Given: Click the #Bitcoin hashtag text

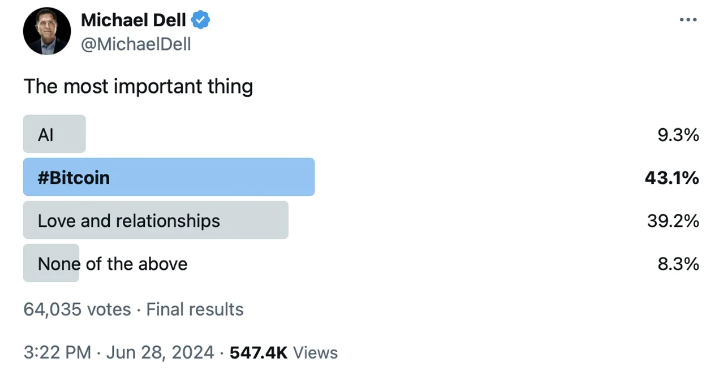Looking at the screenshot, I should [x=74, y=178].
